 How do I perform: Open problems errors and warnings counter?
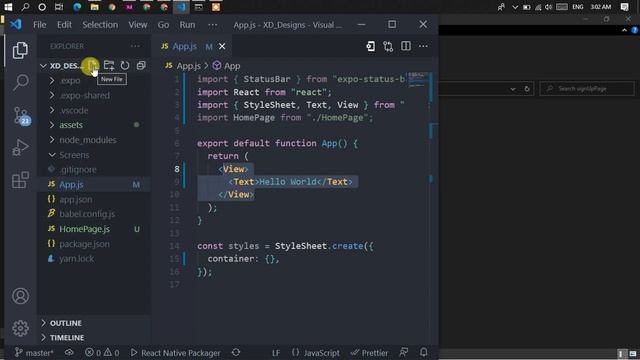102,353
